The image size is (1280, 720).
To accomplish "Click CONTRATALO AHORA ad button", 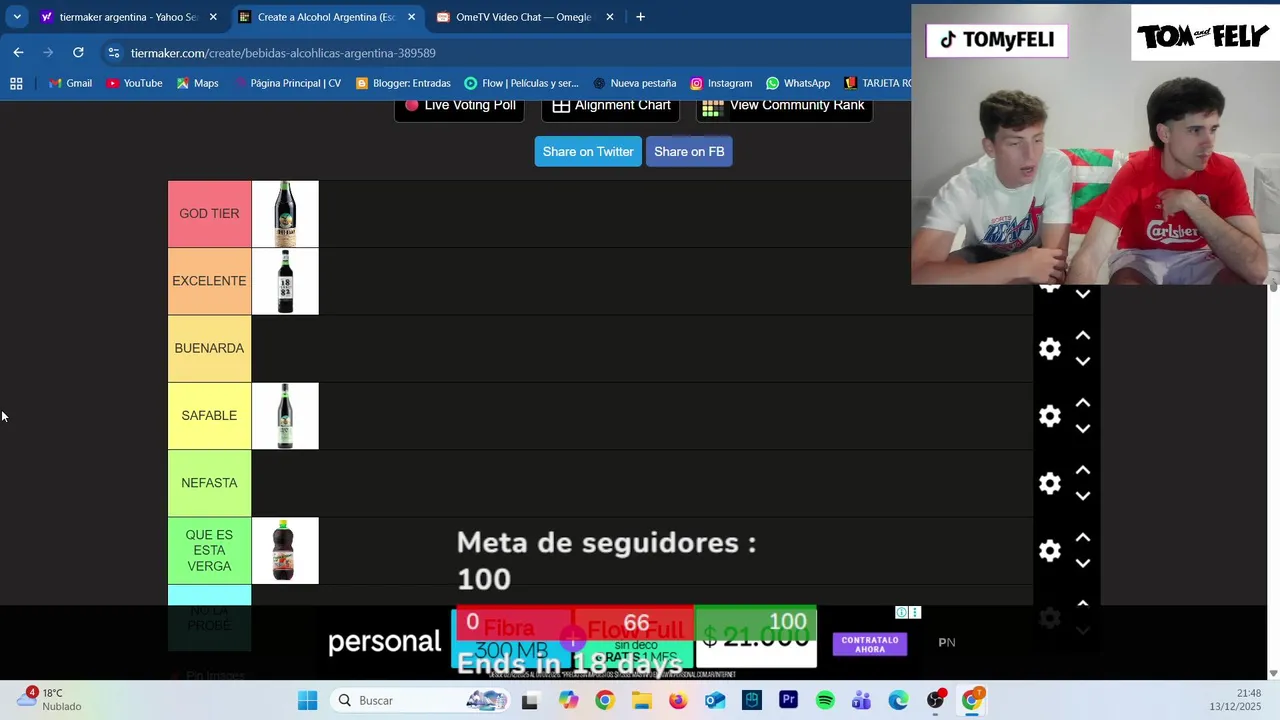I will pos(869,645).
